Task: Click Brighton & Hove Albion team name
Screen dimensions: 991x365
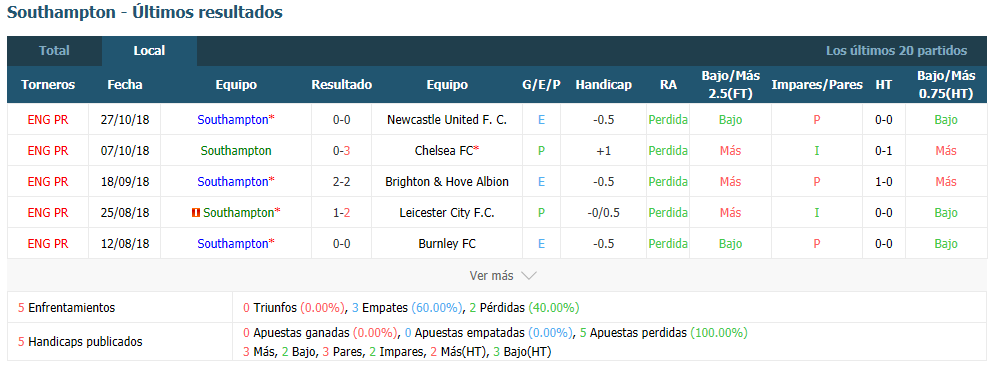Action: click(x=447, y=182)
